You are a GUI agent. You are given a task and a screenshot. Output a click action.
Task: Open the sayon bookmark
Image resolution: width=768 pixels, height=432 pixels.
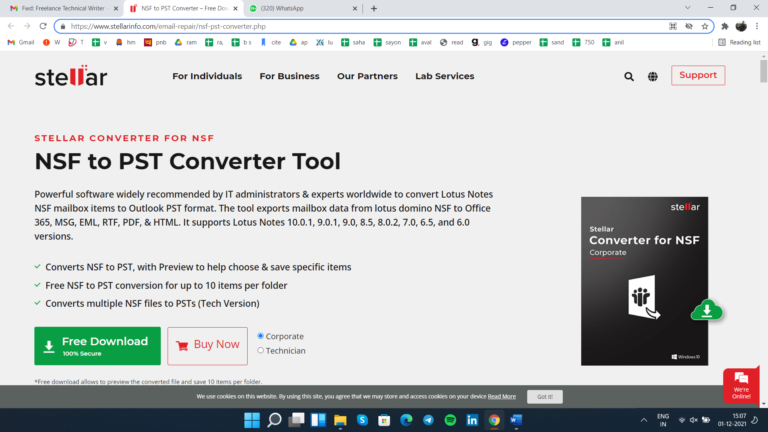pyautogui.click(x=387, y=43)
